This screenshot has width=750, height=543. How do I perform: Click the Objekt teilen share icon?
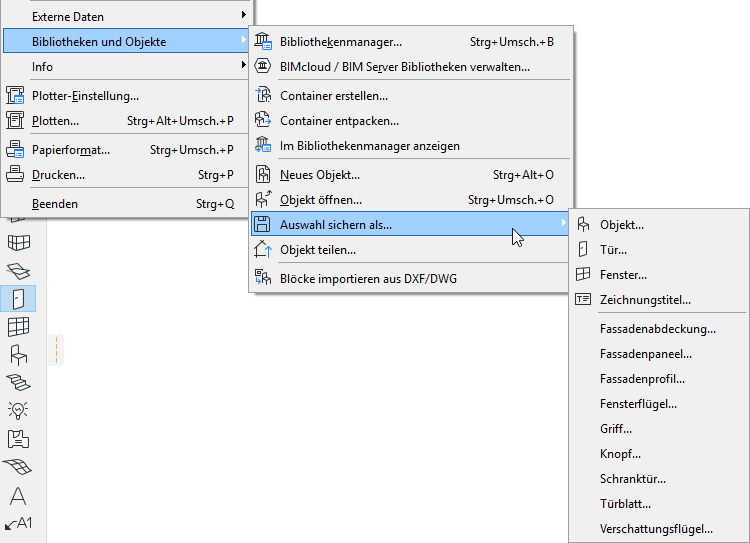pos(263,249)
